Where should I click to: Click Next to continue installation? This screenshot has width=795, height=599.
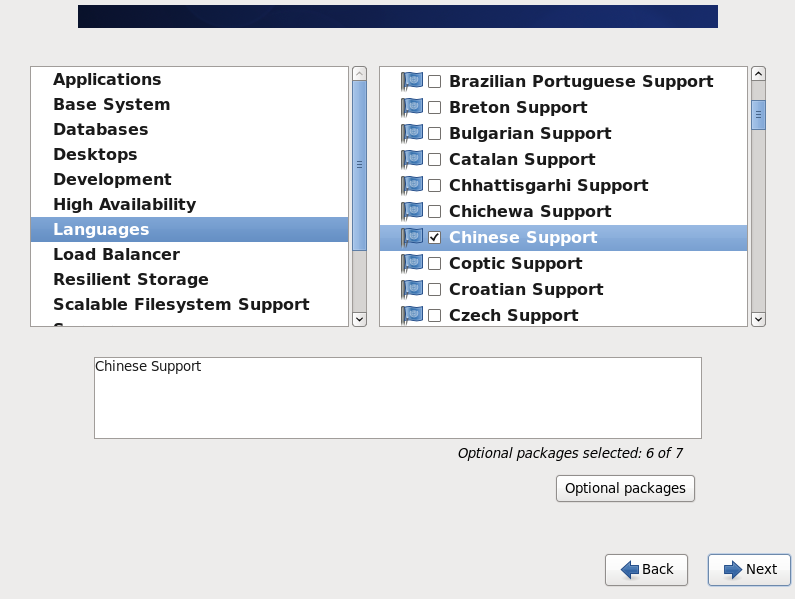pyautogui.click(x=749, y=570)
